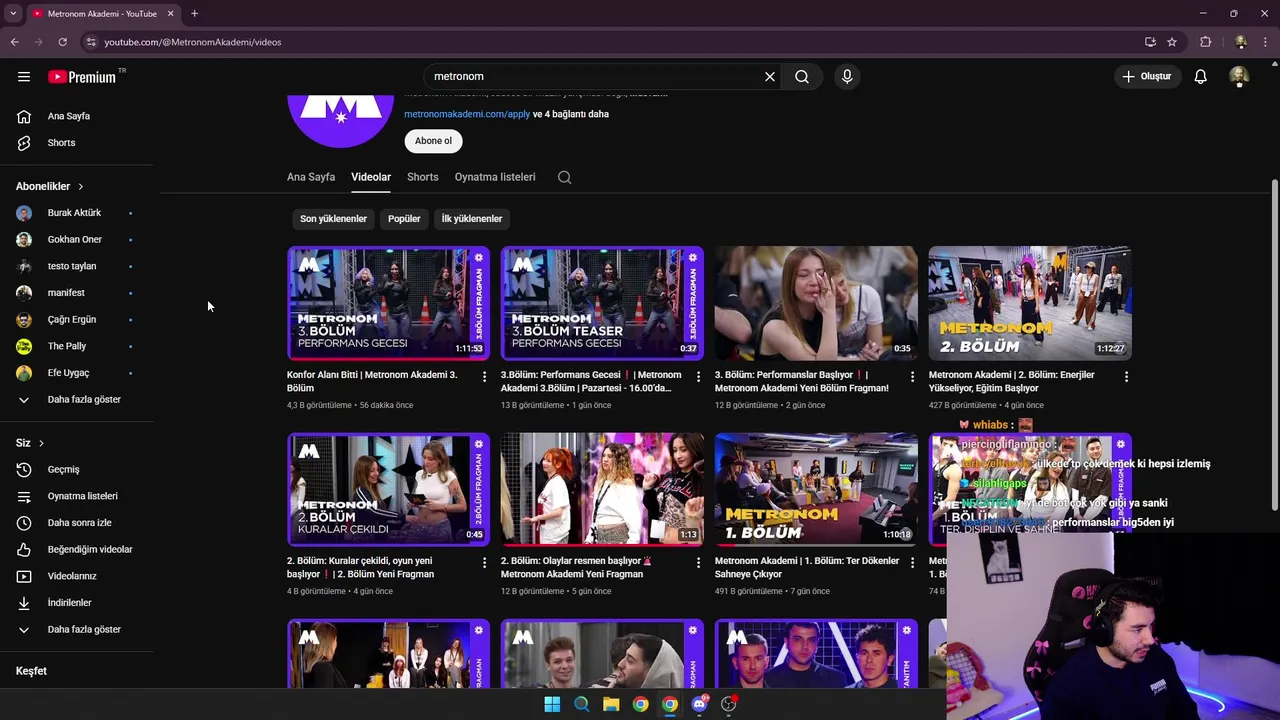Open Gokhan Oner subscription channel
Image resolution: width=1280 pixels, height=720 pixels.
[x=77, y=239]
